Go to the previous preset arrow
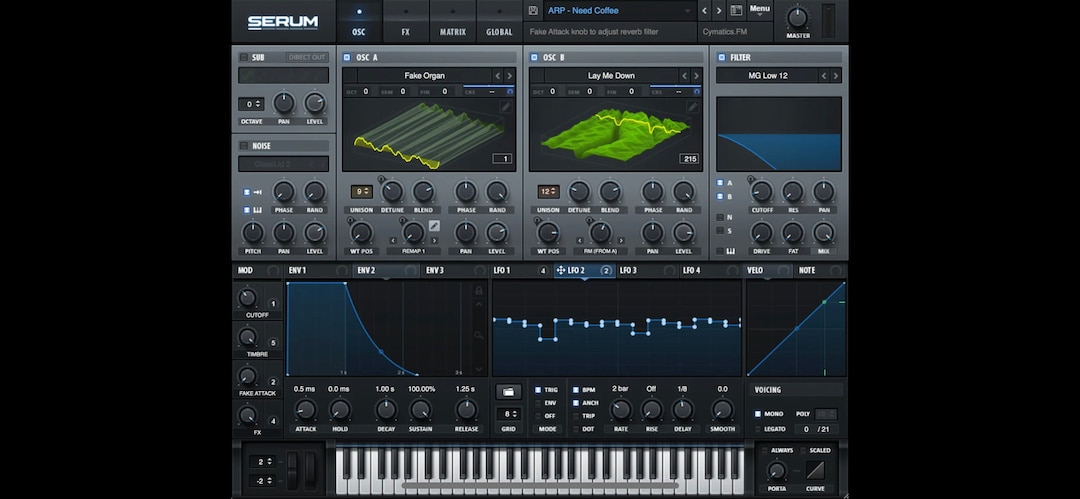Image resolution: width=1080 pixels, height=499 pixels. coord(704,10)
